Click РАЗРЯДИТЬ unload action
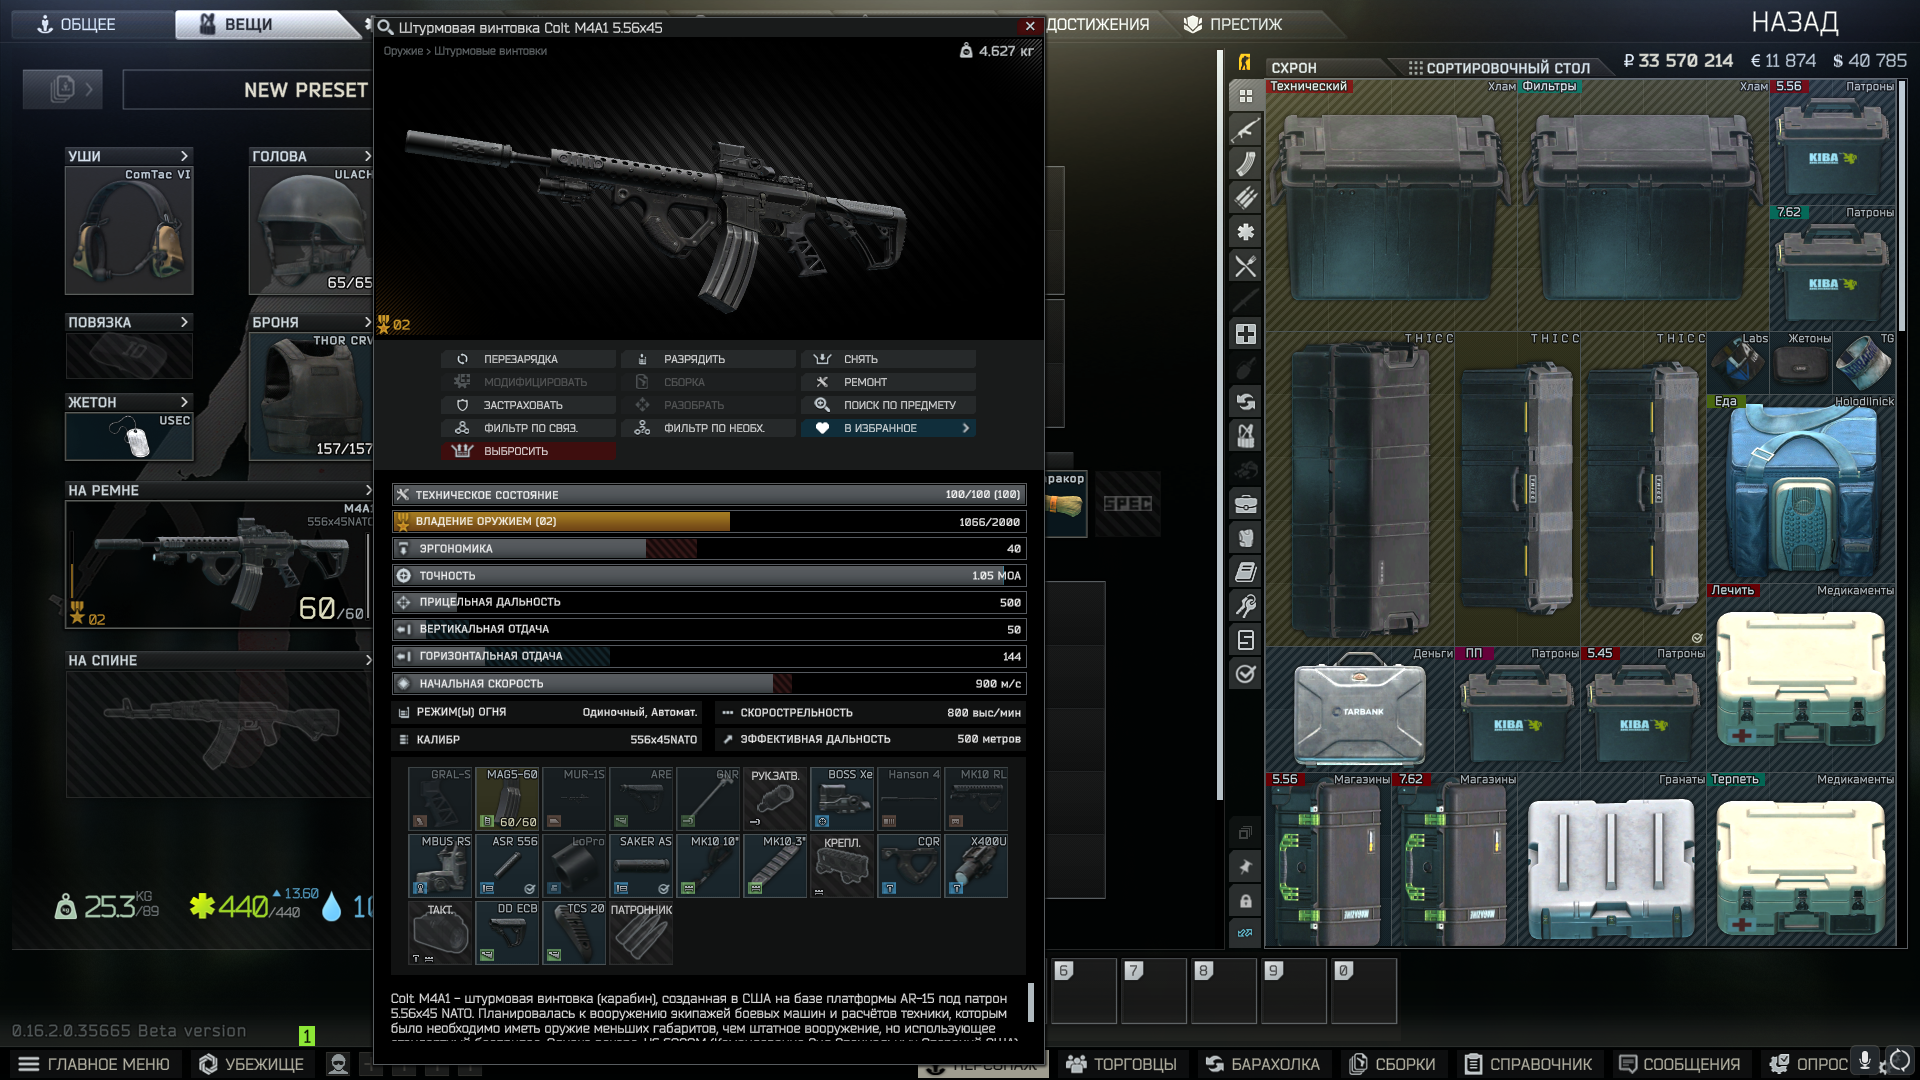 [x=709, y=359]
